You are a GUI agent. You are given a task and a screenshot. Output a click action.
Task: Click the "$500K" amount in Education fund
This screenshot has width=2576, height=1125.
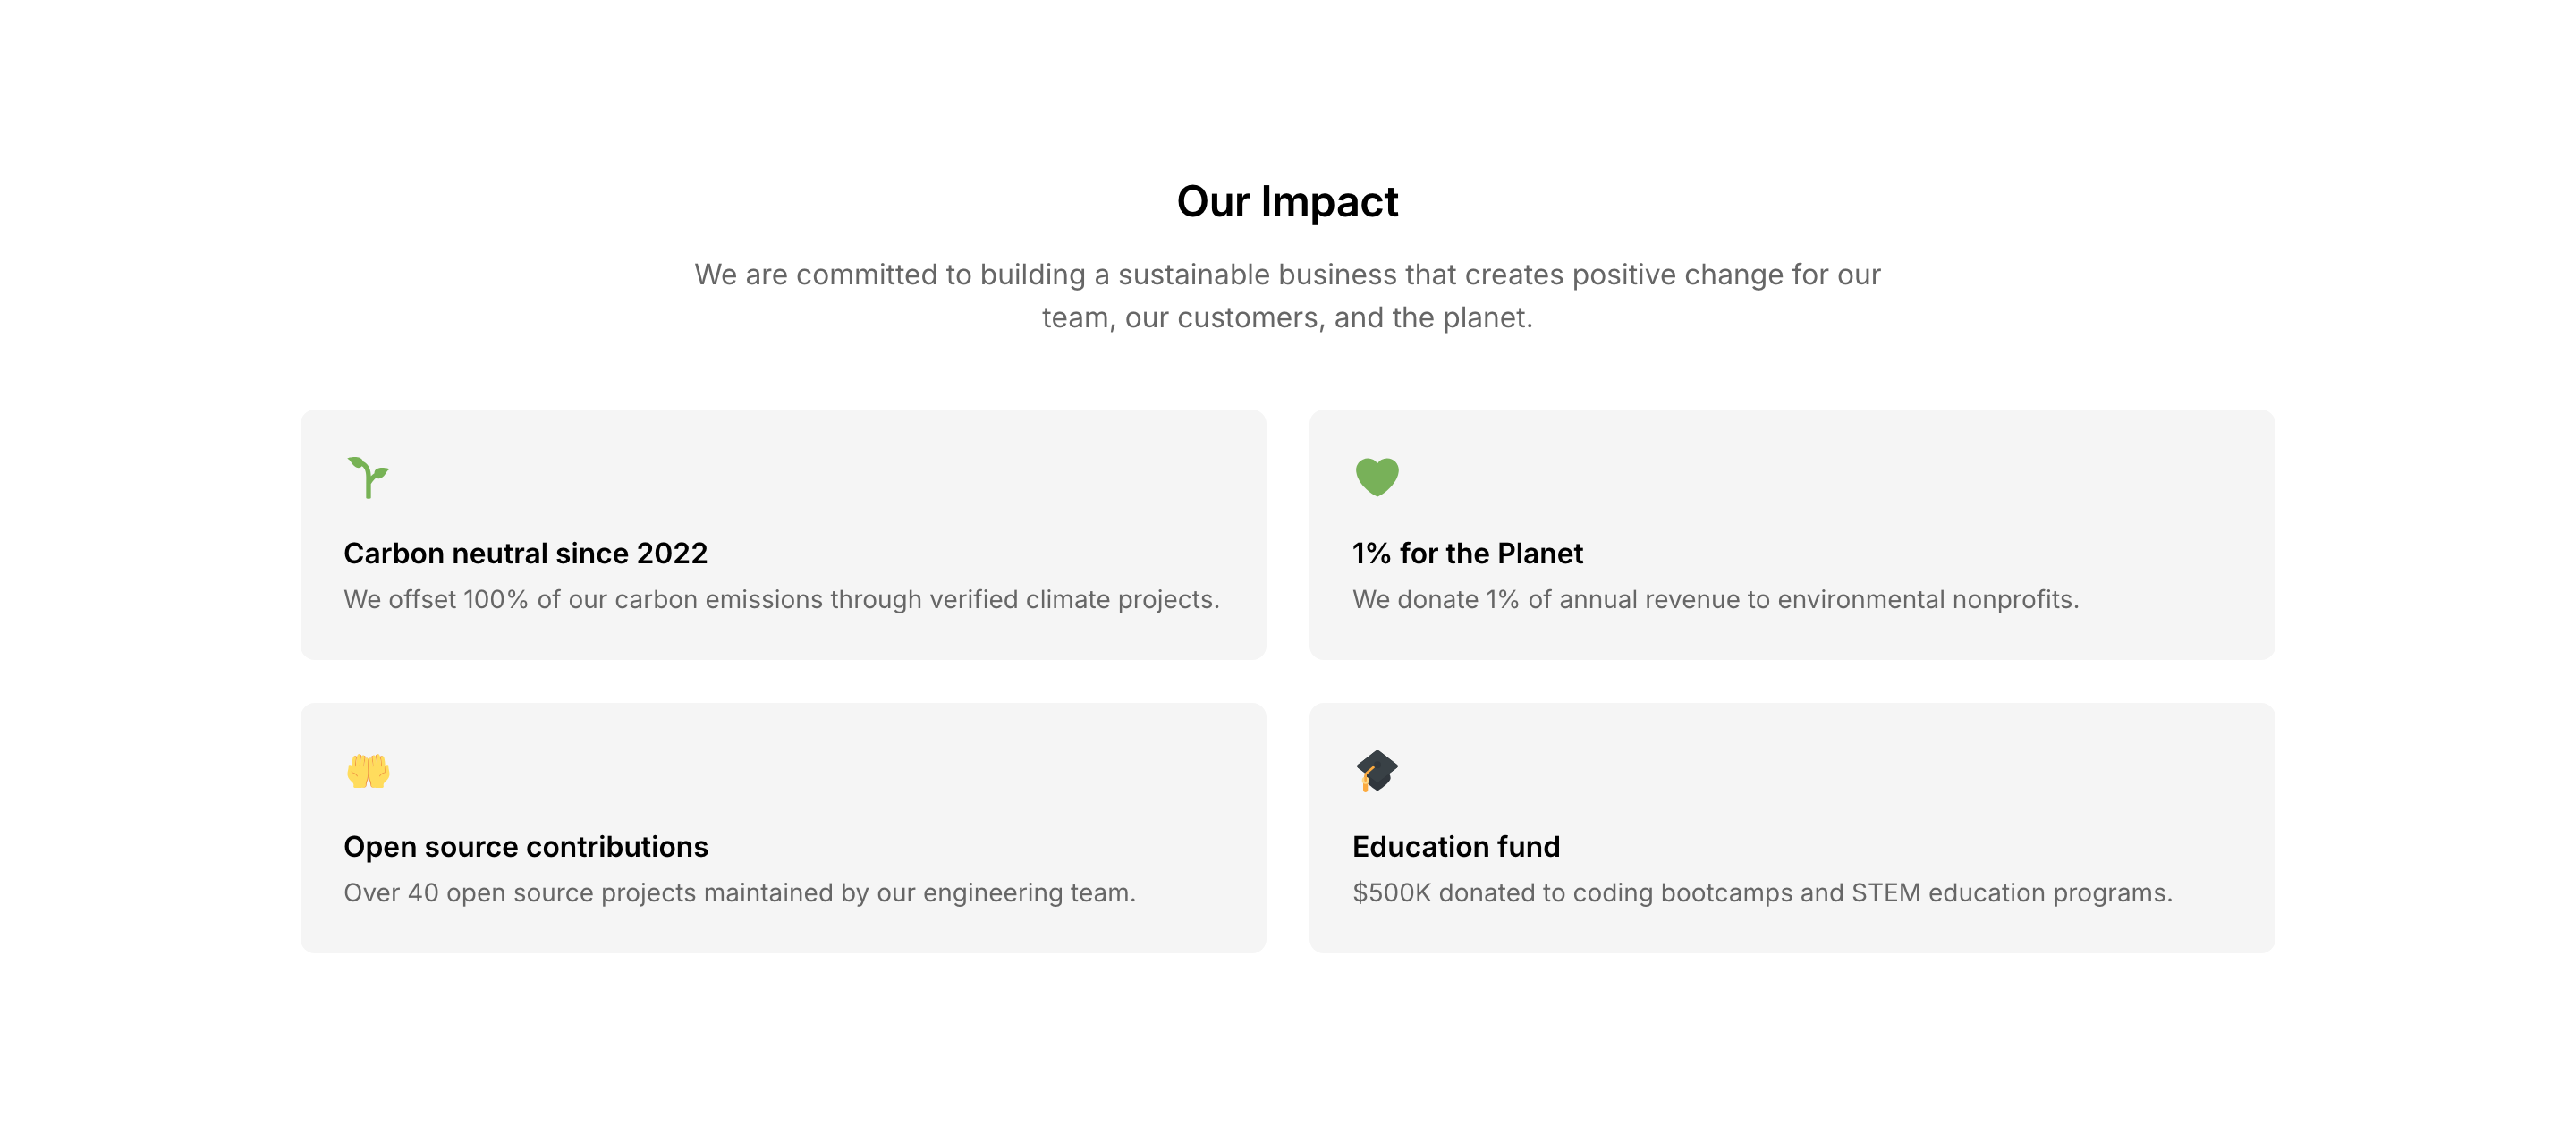click(x=1391, y=893)
